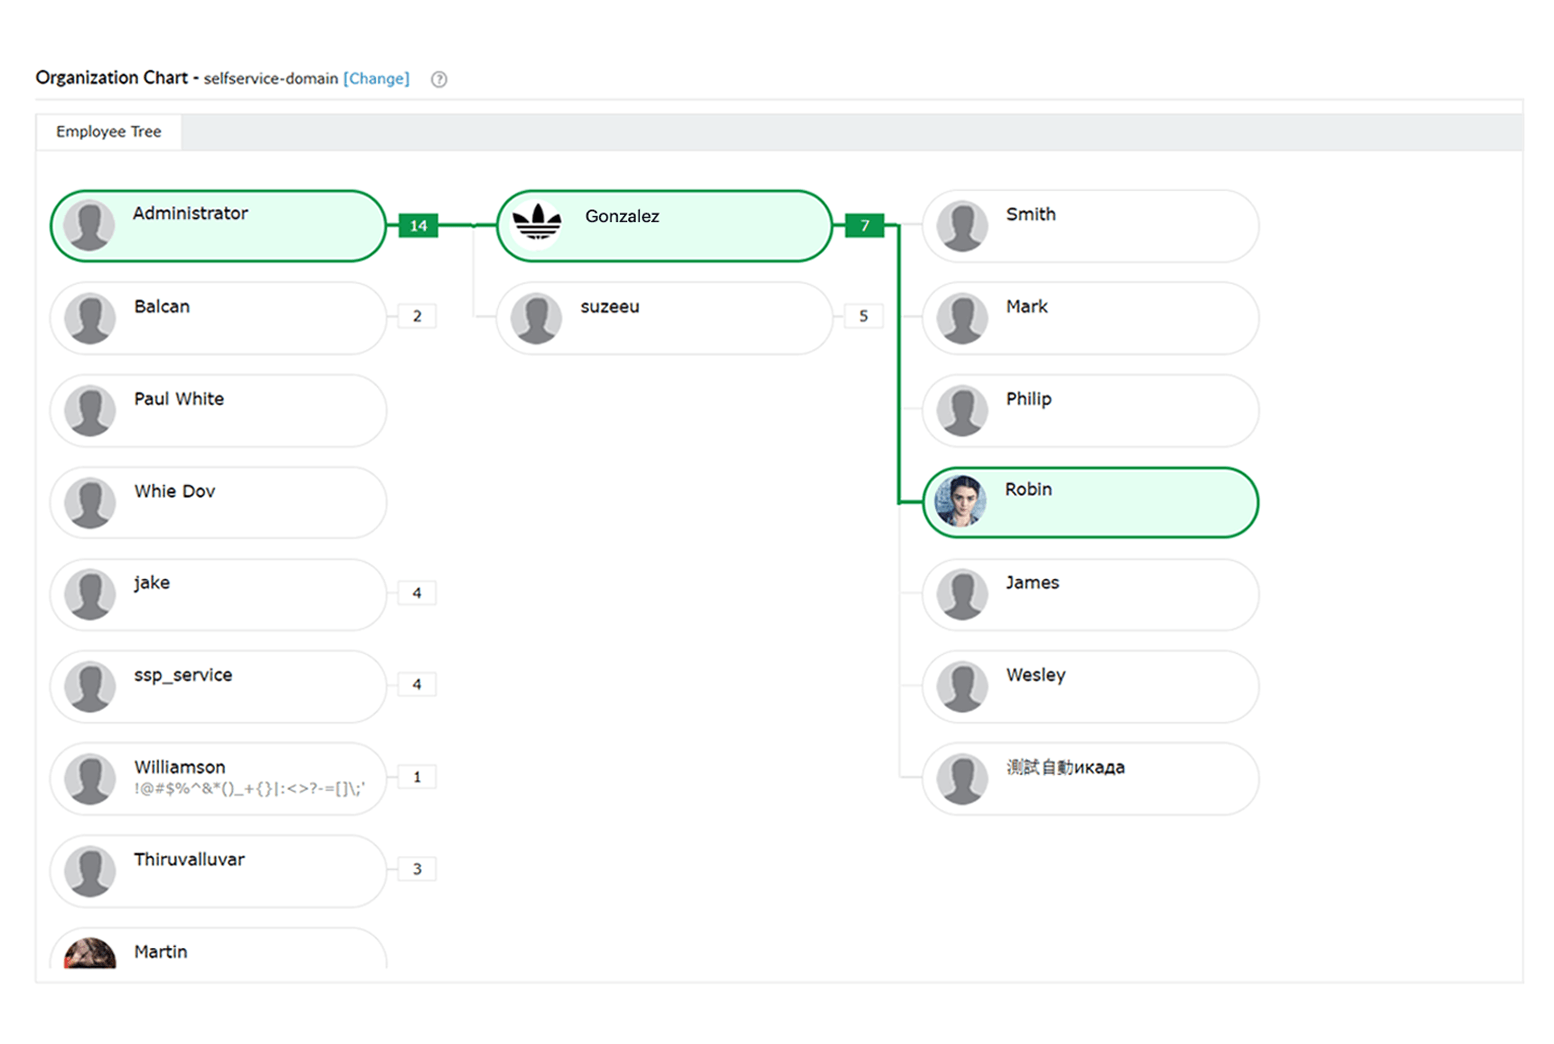Click Robin's profile photo
The width and height of the screenshot is (1554, 1044).
point(961,501)
